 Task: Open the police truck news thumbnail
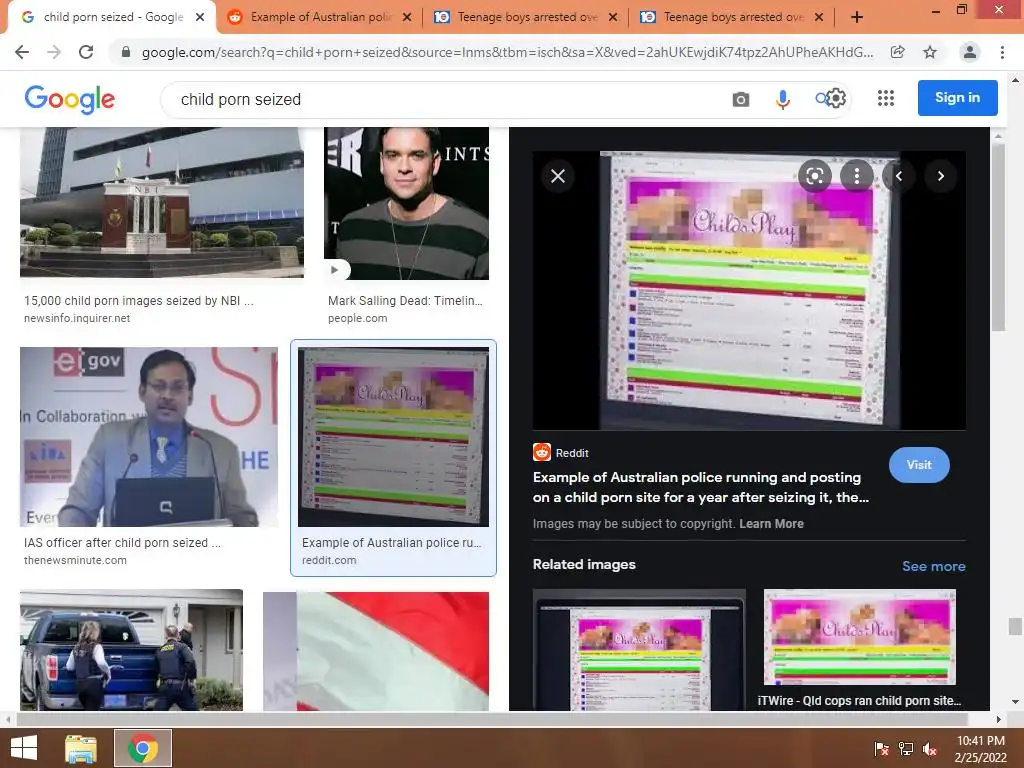(131, 650)
